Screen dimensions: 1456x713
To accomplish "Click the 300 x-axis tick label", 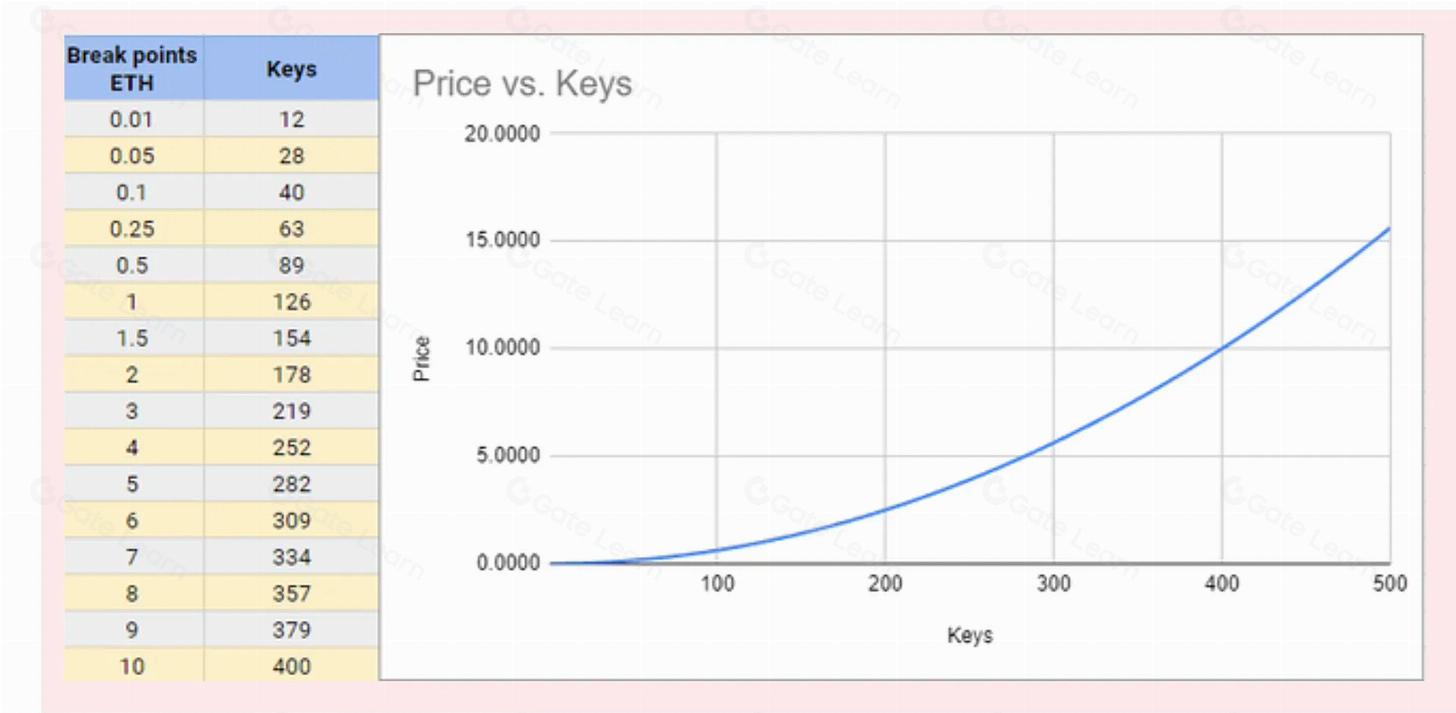I will pos(1053,584).
